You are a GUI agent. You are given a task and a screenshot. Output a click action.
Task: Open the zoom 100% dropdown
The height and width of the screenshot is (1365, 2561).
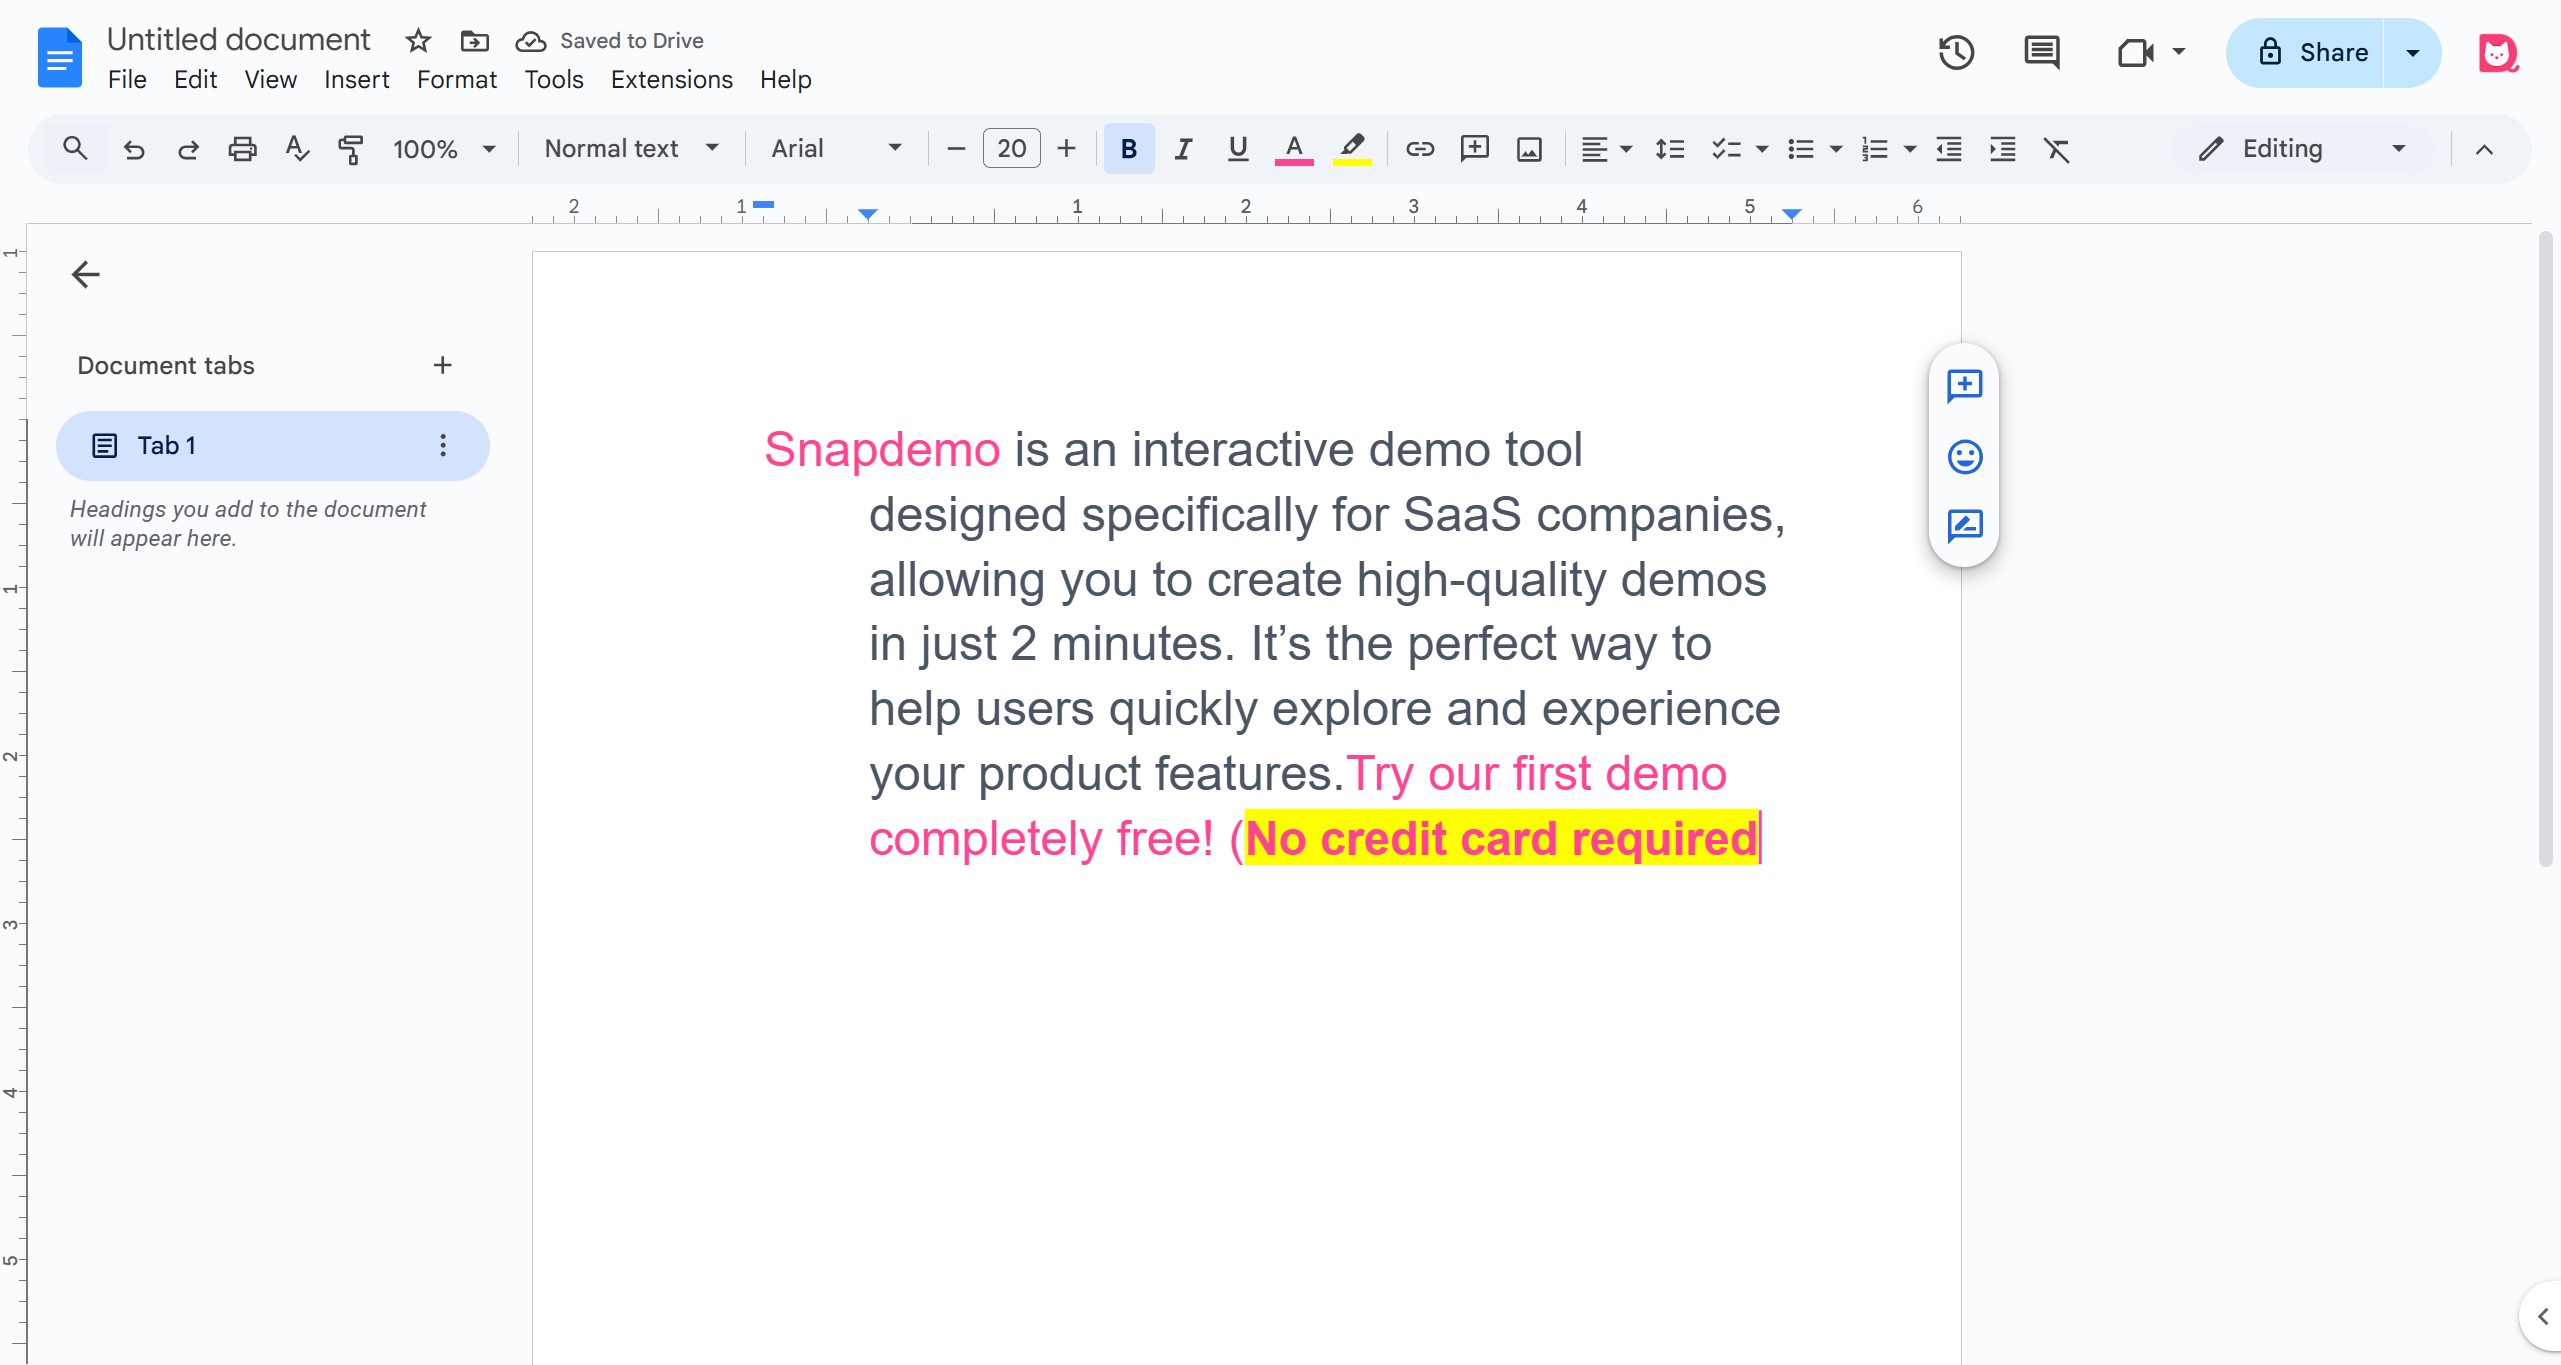[x=444, y=149]
